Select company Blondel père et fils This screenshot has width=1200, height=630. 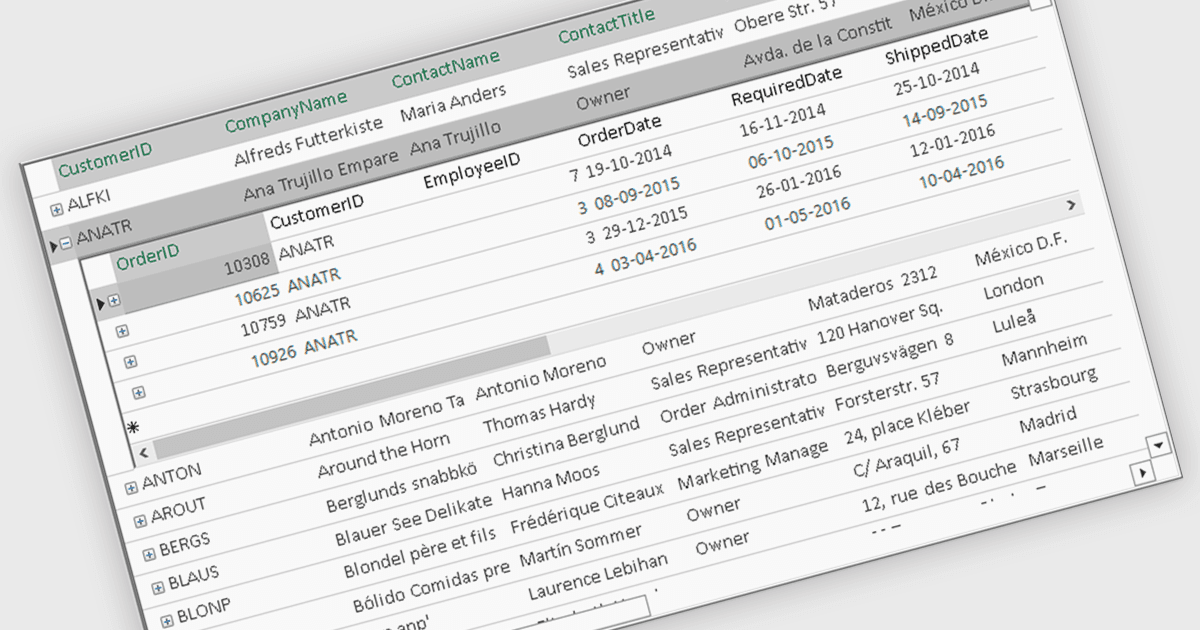(x=420, y=553)
